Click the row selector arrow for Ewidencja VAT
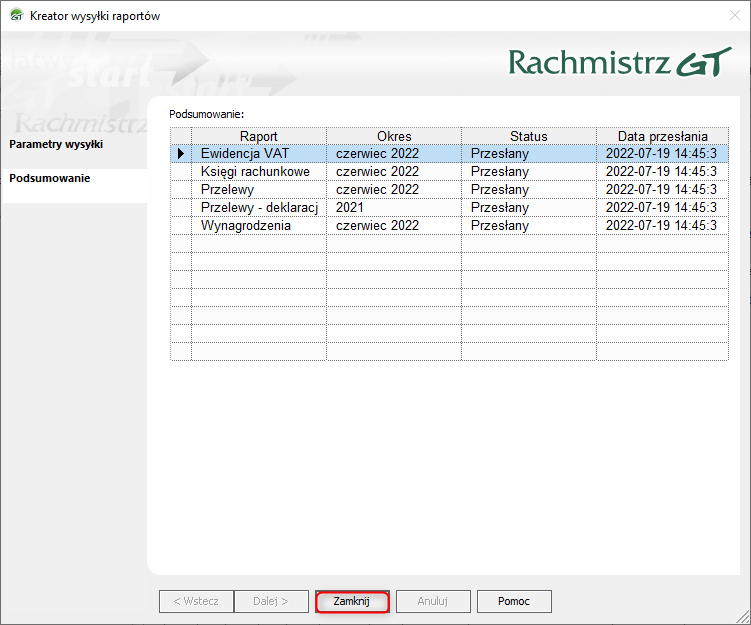 (x=181, y=154)
